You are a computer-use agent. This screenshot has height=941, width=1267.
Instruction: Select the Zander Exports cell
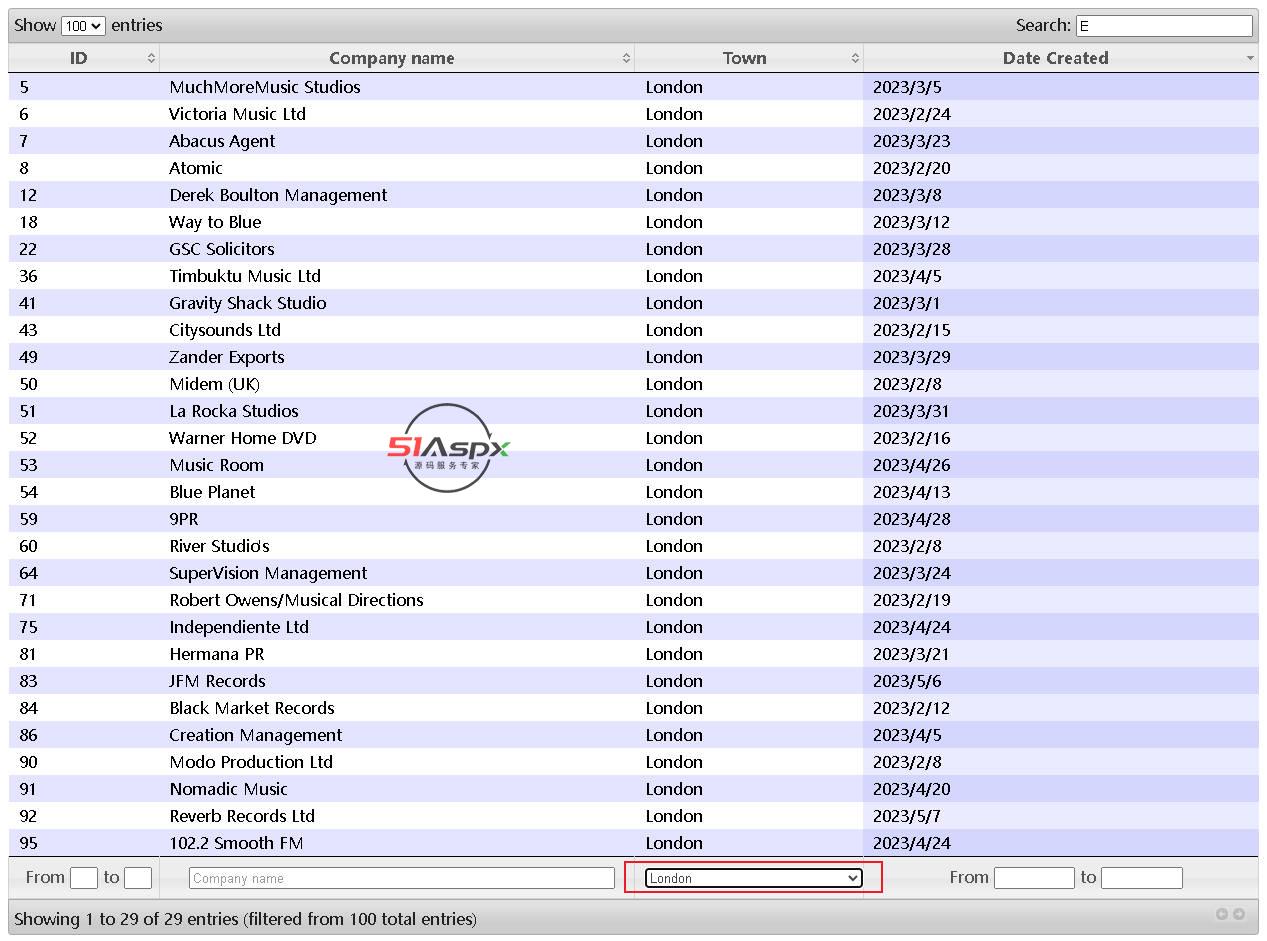coord(227,357)
